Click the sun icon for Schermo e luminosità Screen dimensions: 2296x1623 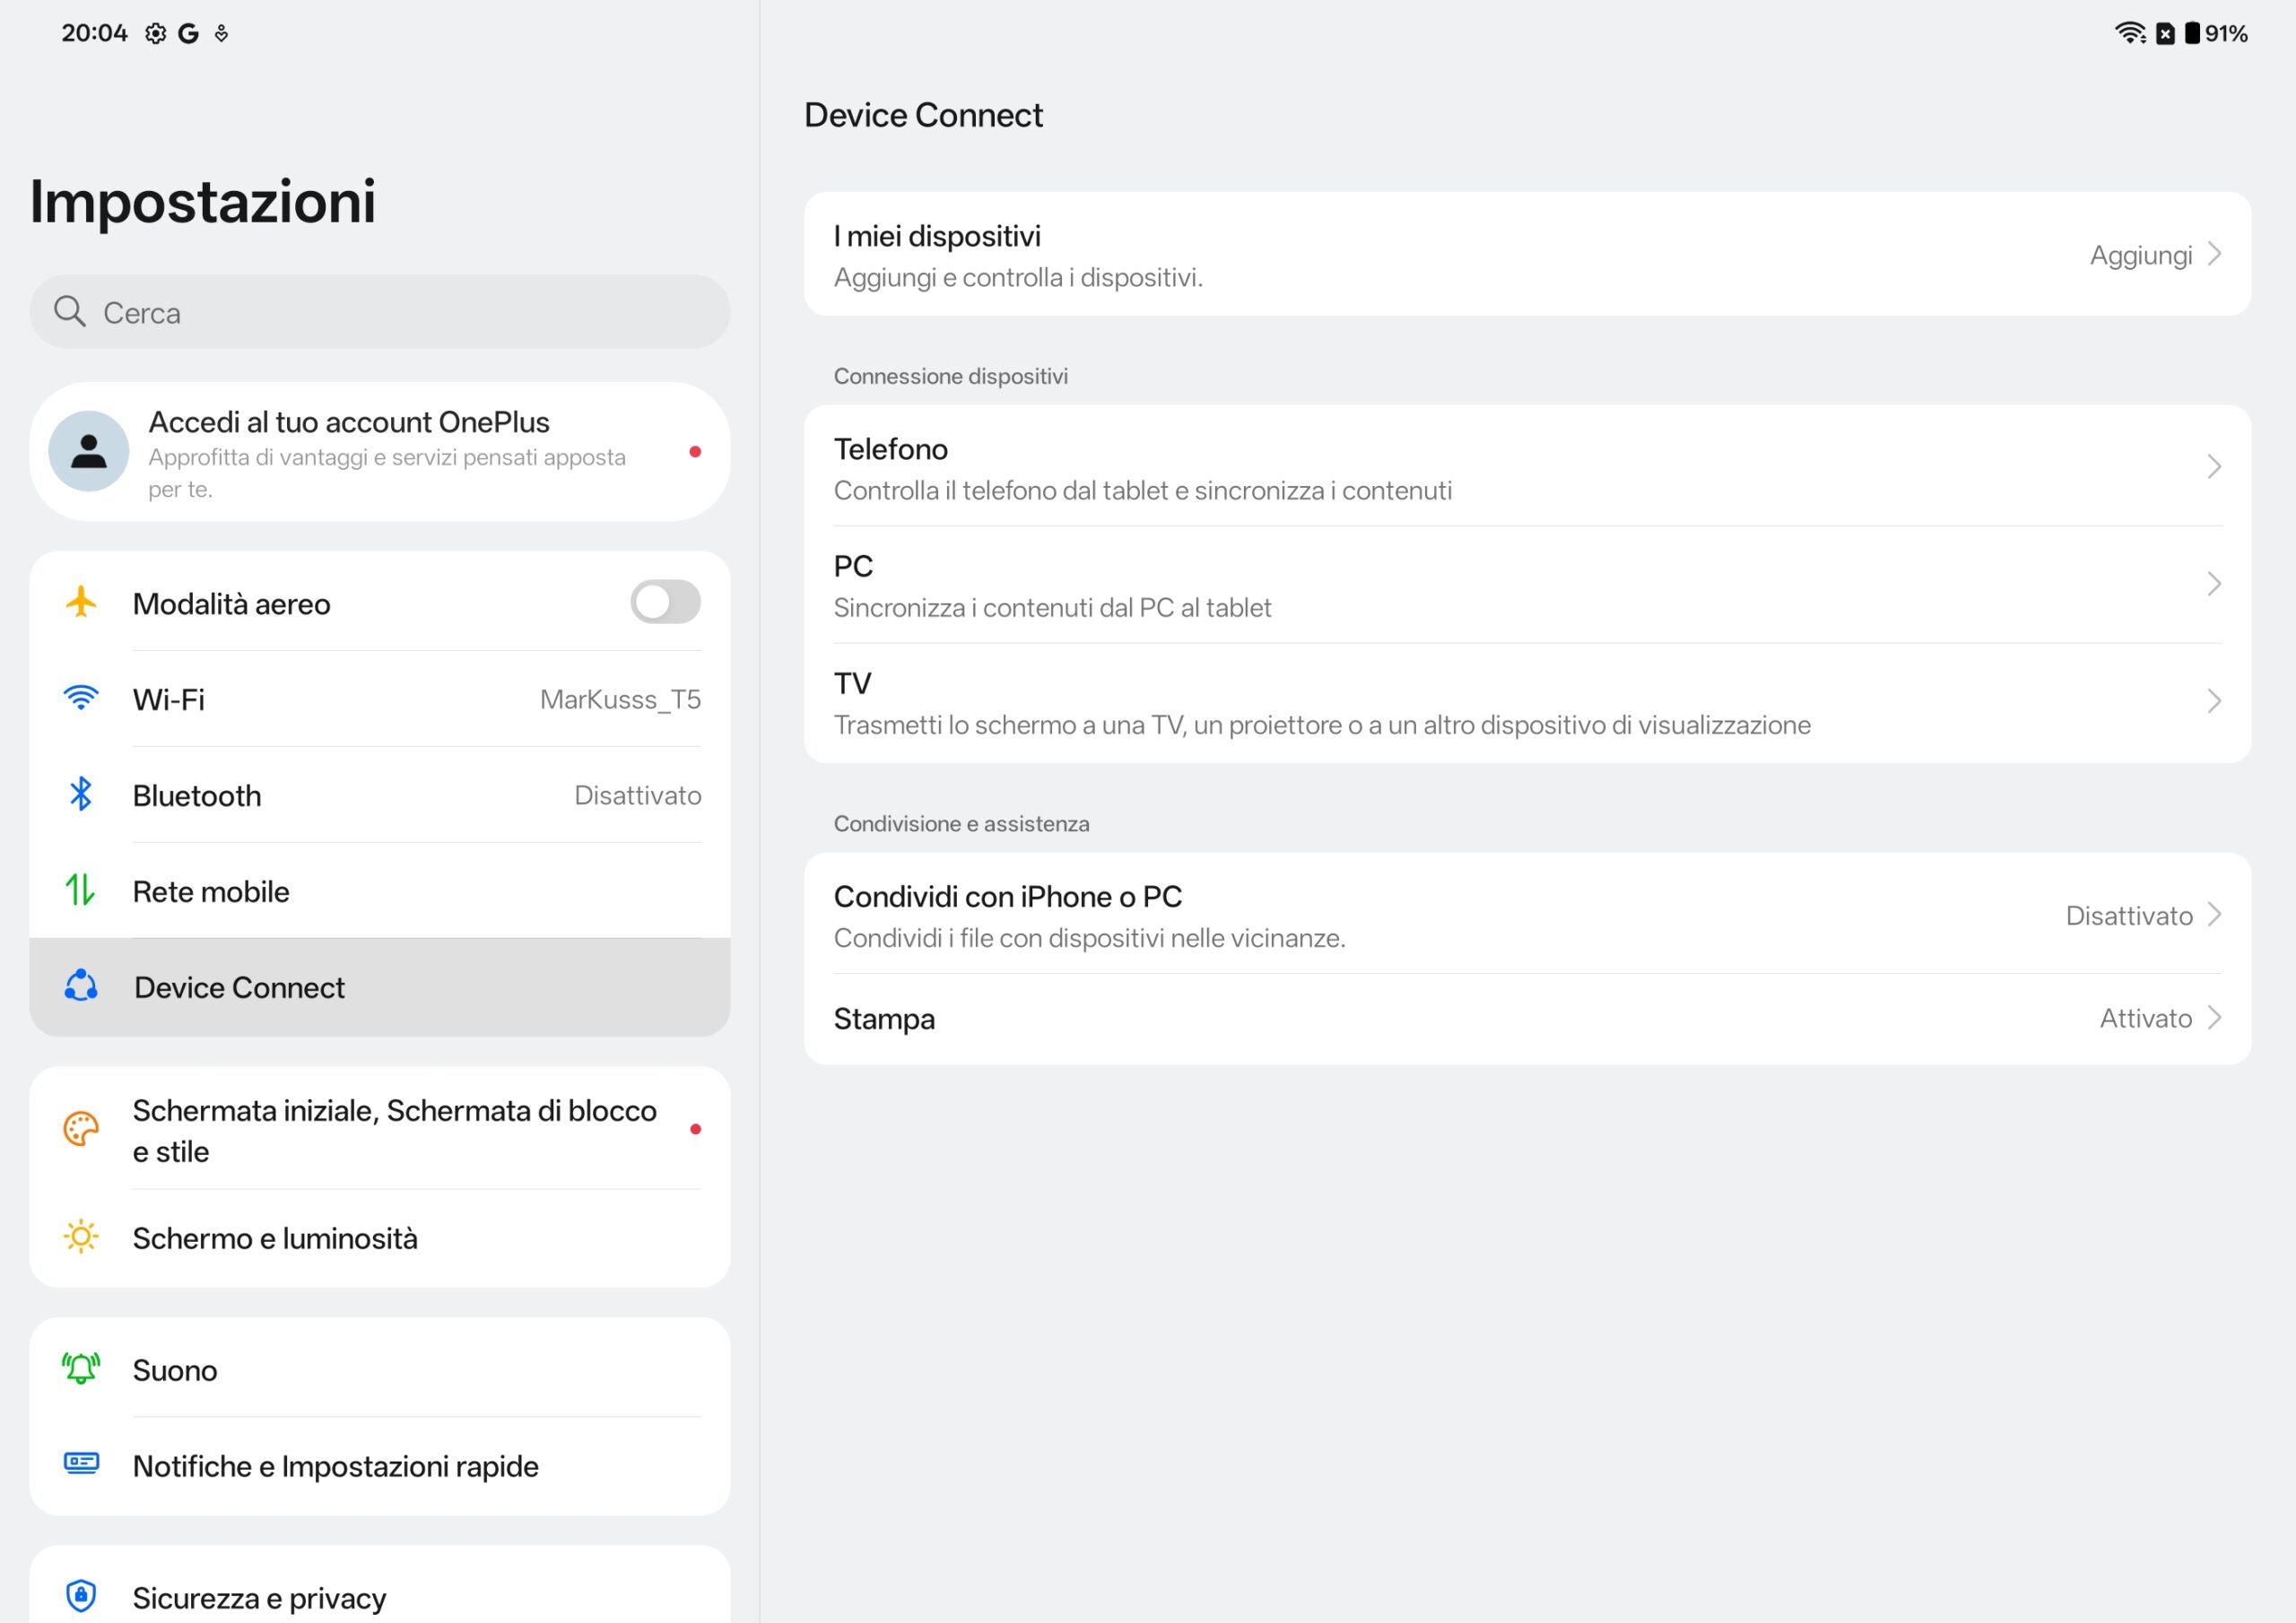(x=81, y=1237)
